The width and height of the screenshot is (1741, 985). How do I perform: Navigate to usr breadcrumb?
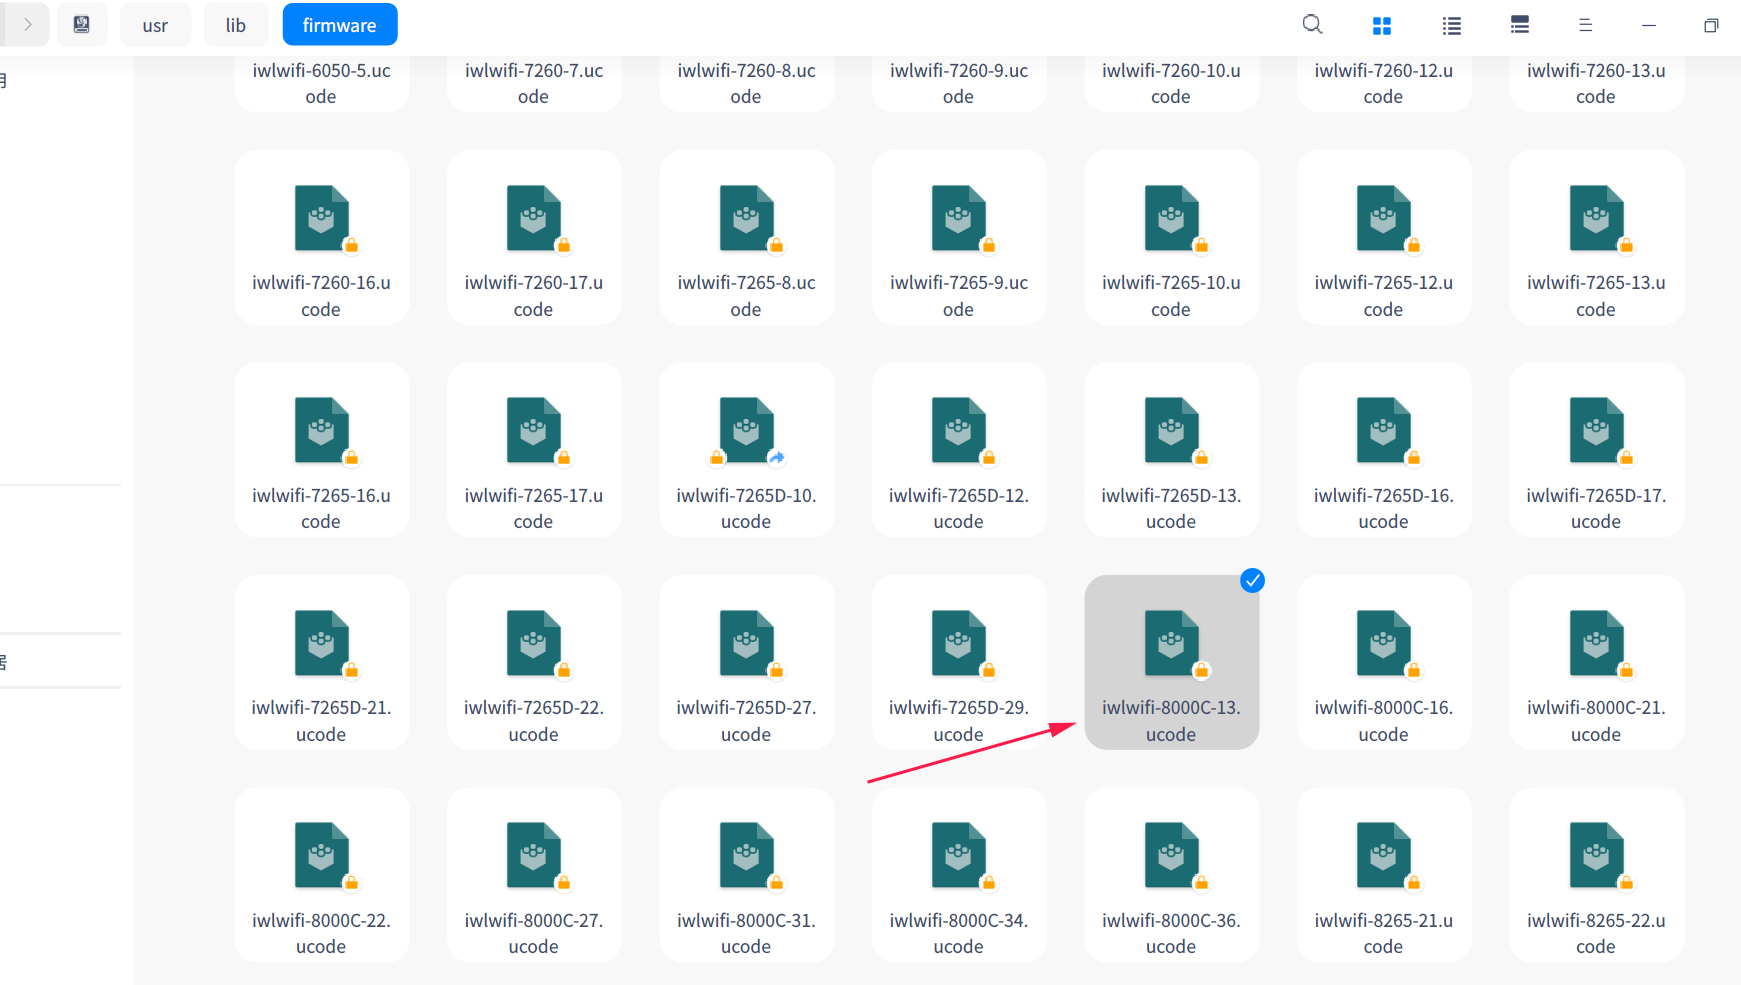(155, 26)
